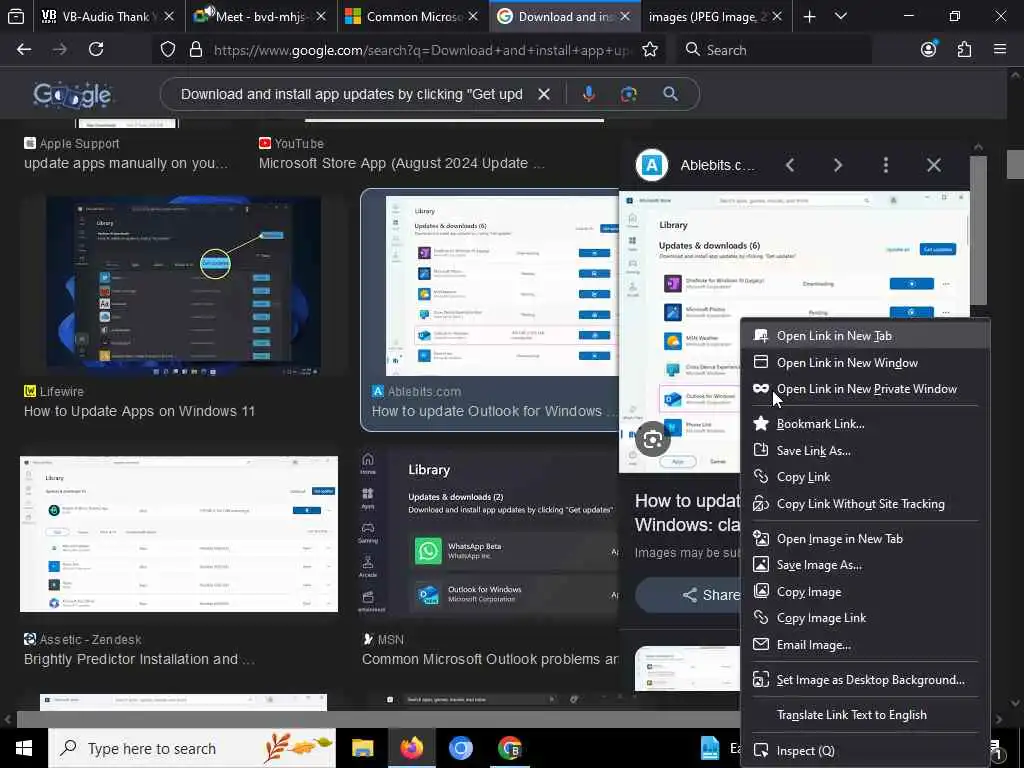This screenshot has height=768, width=1024.
Task: Switch to images (JPEG Image) tab
Action: point(716,17)
